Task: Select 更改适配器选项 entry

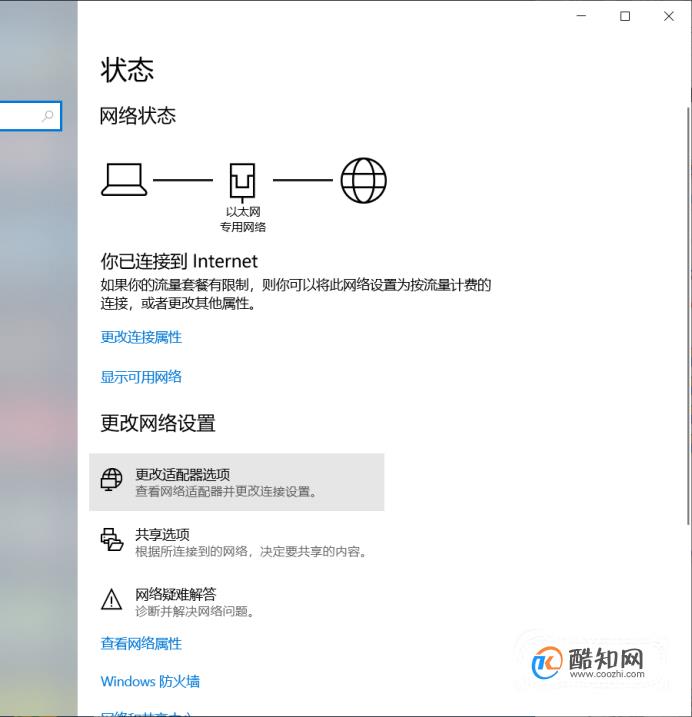Action: click(x=236, y=482)
